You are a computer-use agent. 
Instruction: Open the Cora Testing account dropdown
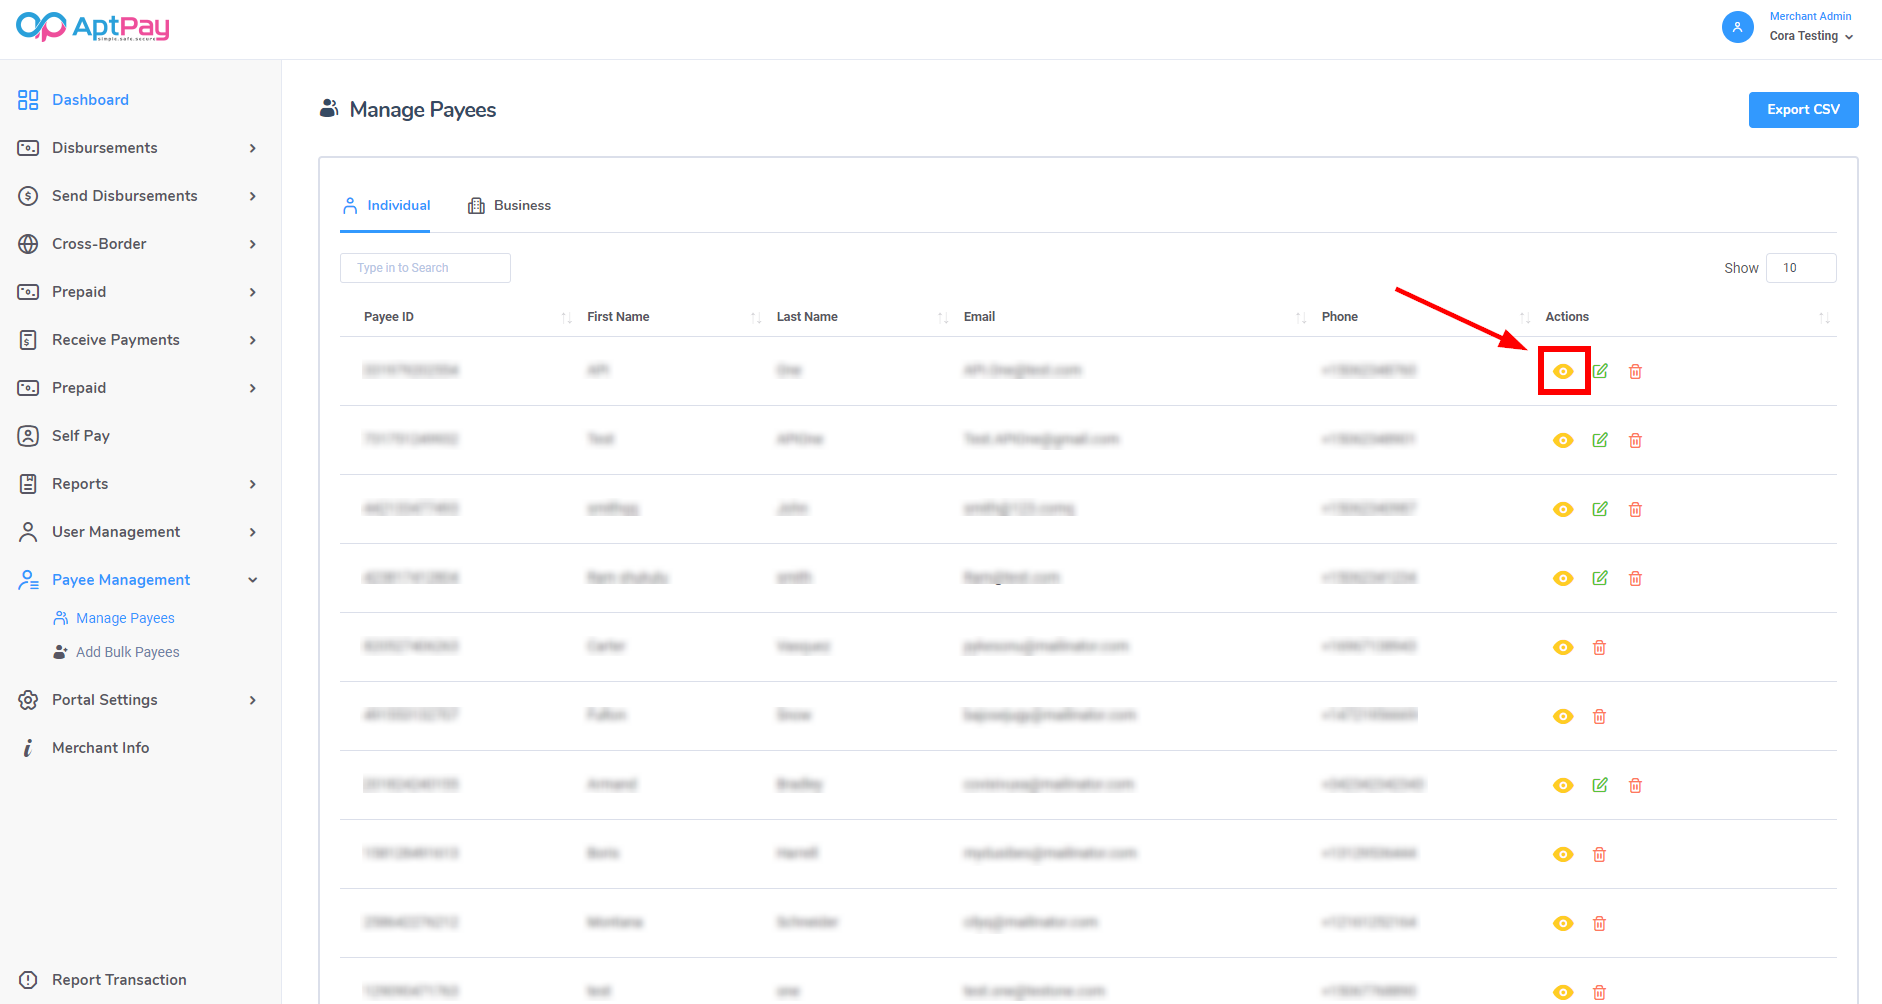point(1811,36)
